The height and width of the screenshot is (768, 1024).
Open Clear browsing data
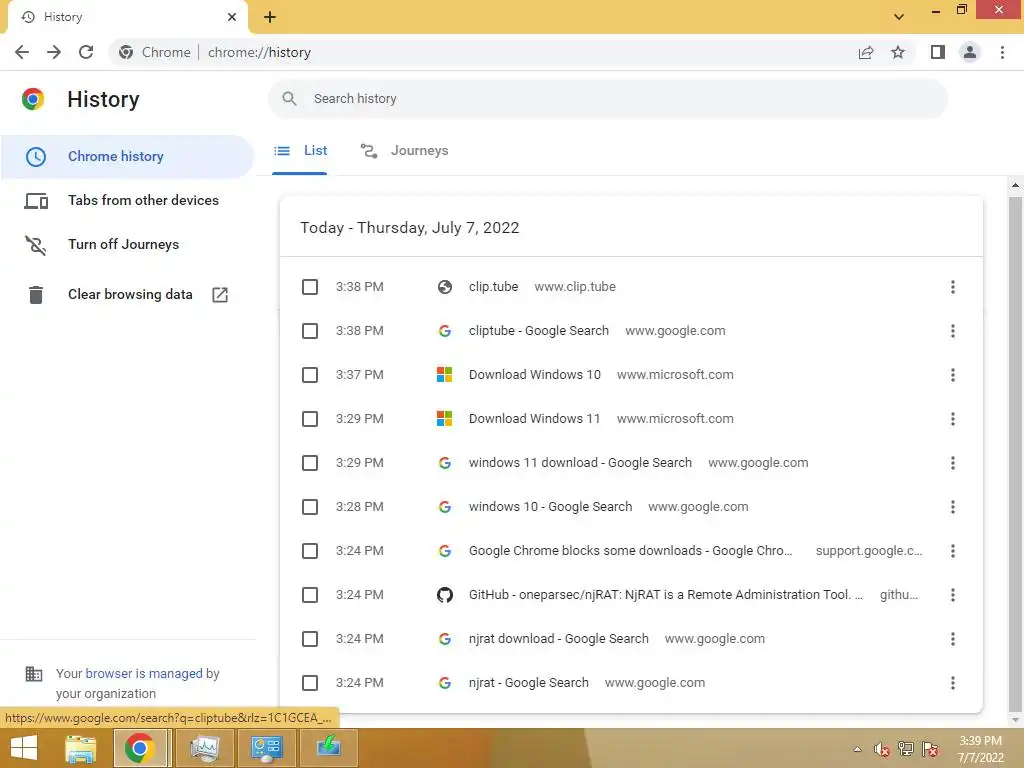click(127, 295)
